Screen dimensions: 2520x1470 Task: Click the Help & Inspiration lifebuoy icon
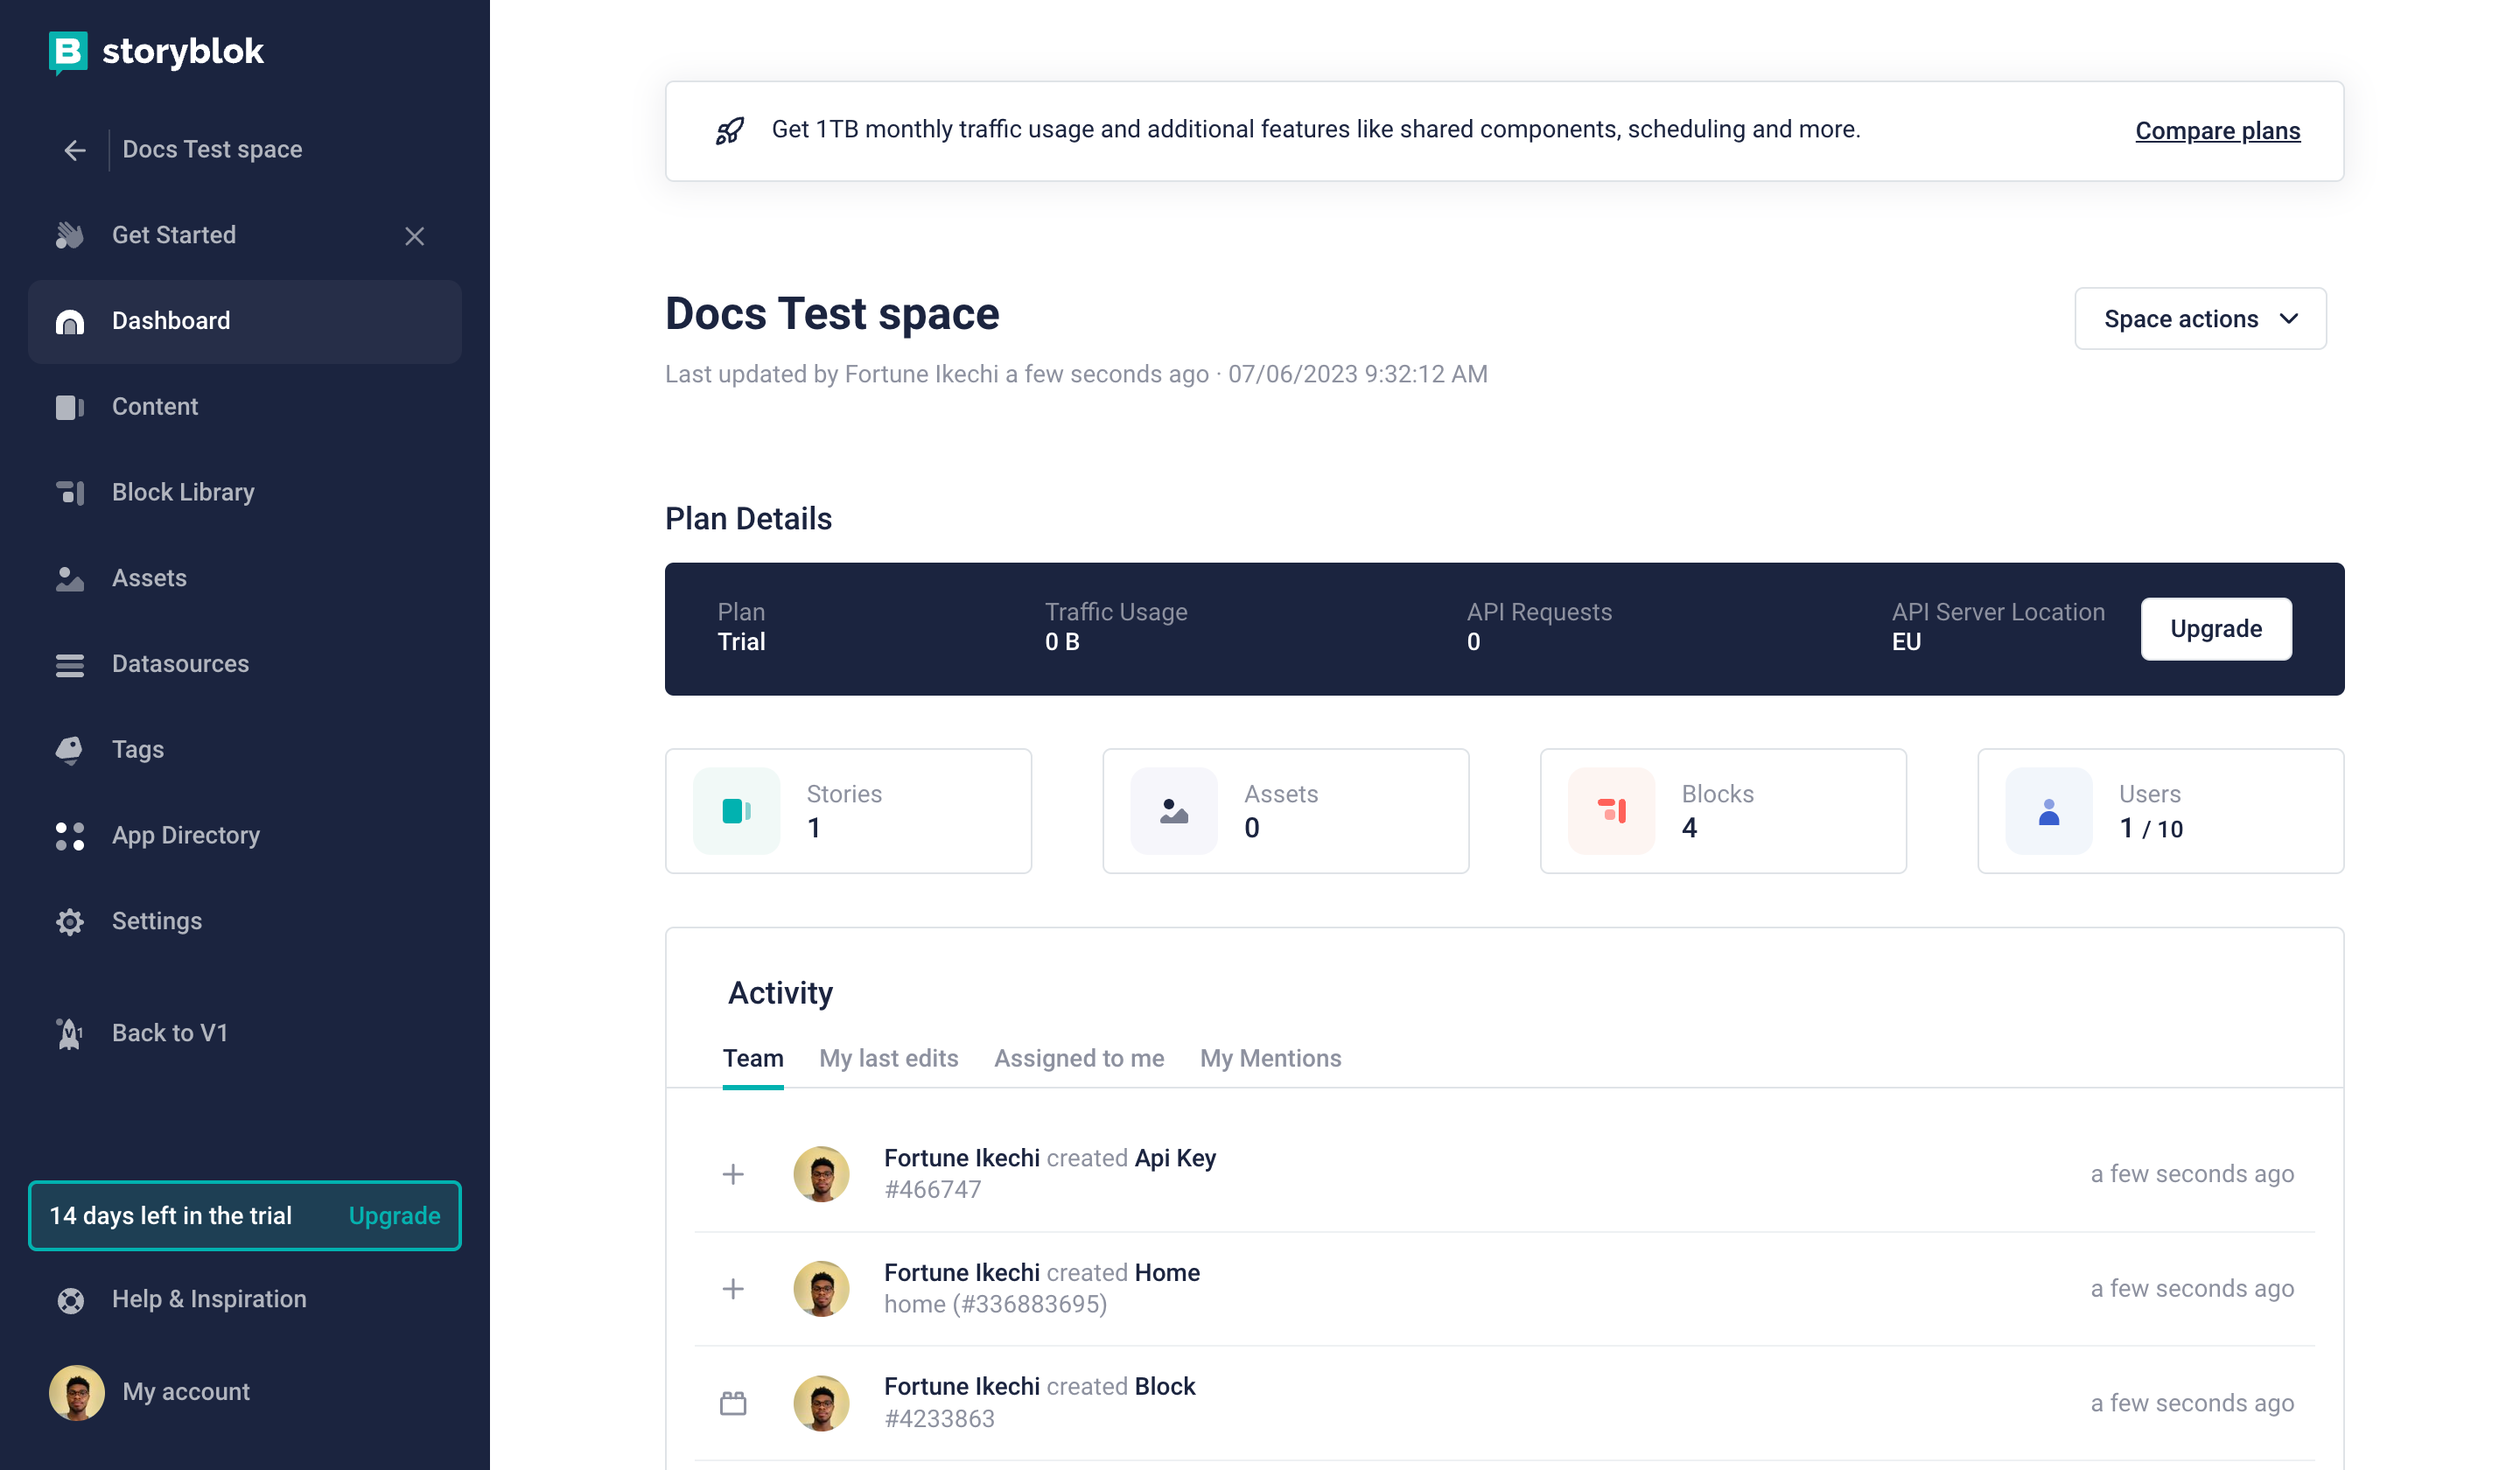[70, 1300]
